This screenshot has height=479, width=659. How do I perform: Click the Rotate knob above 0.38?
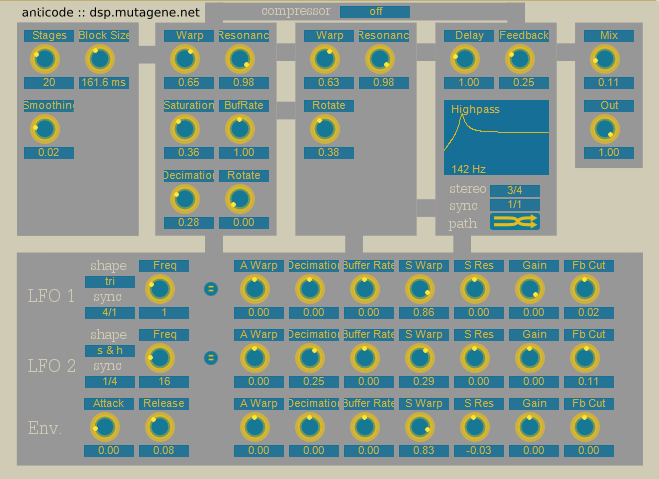click(x=325, y=129)
